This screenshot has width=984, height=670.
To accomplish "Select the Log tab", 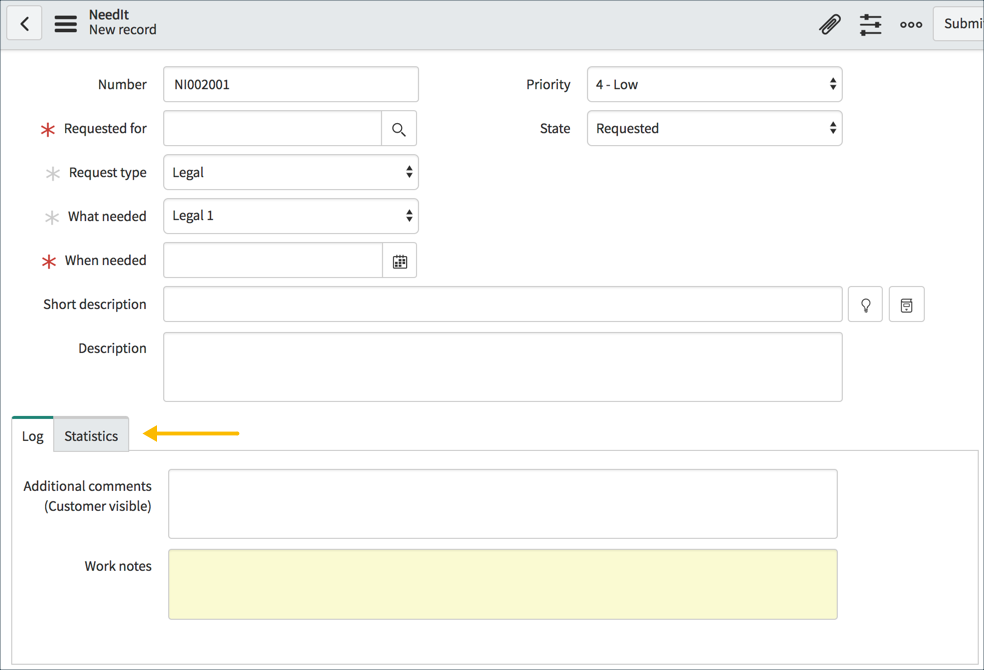I will coord(31,435).
